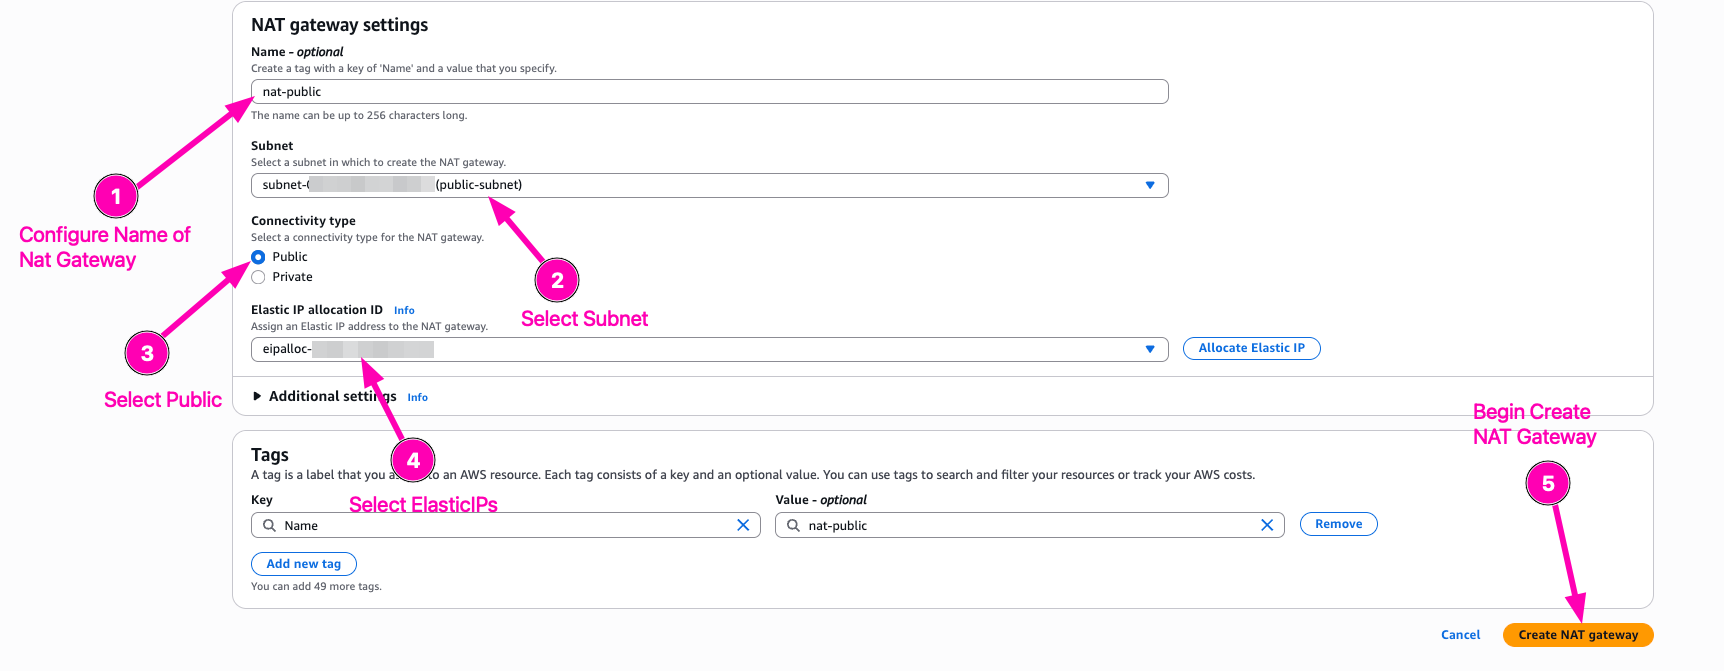Click the tag Value input field
This screenshot has height=671, width=1724.
pos(1028,525)
